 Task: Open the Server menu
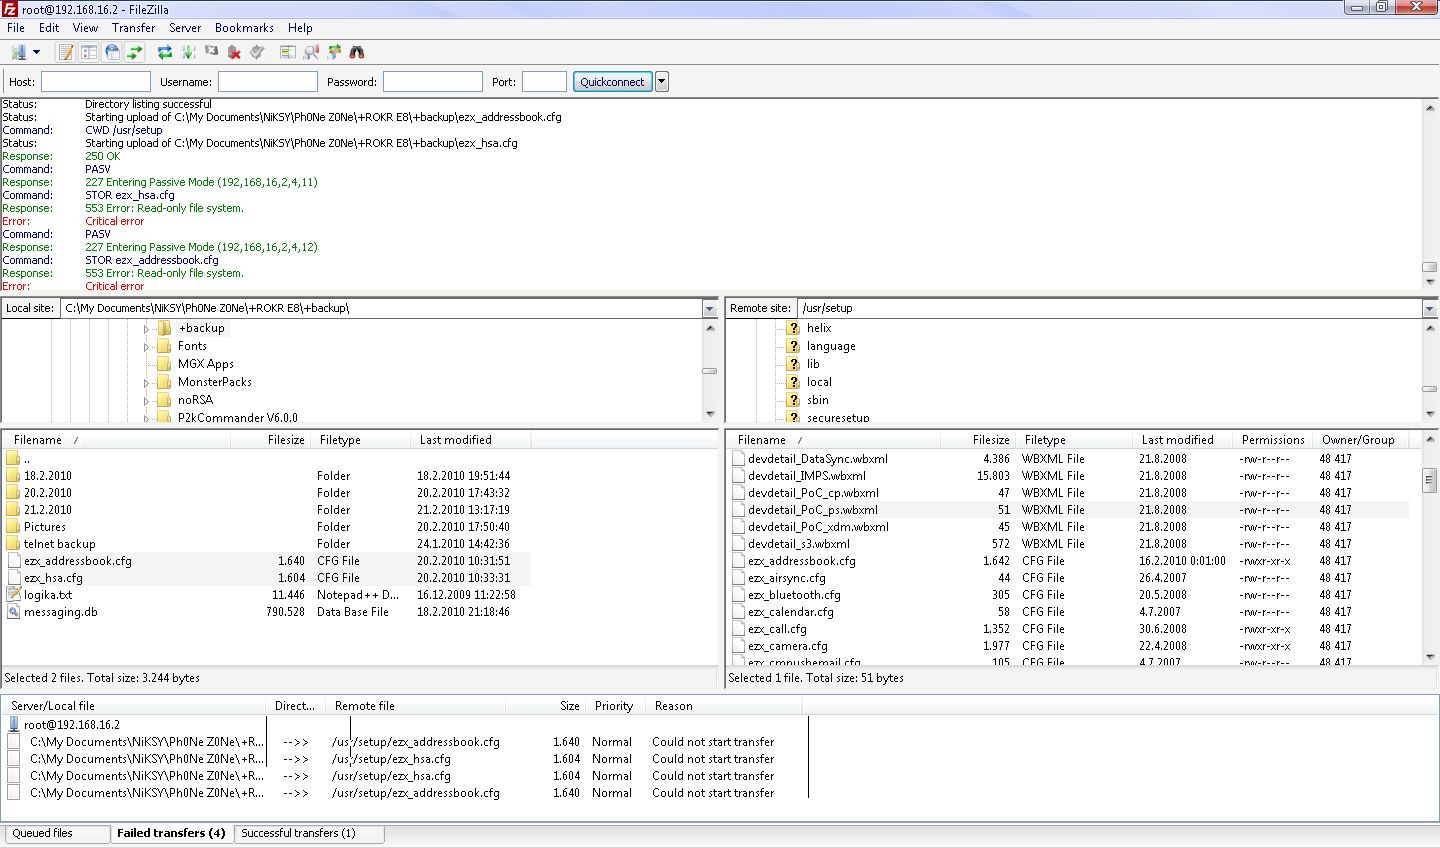pyautogui.click(x=185, y=28)
